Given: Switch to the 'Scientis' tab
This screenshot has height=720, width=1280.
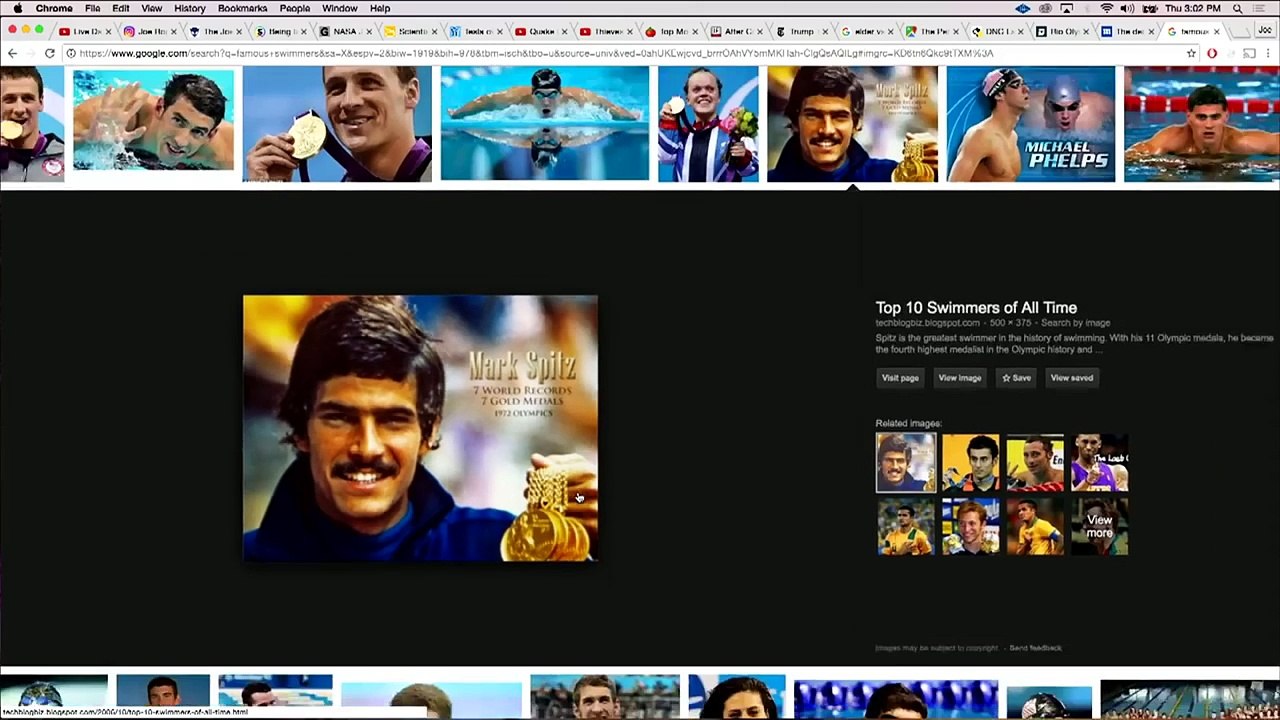Looking at the screenshot, I should pyautogui.click(x=409, y=31).
